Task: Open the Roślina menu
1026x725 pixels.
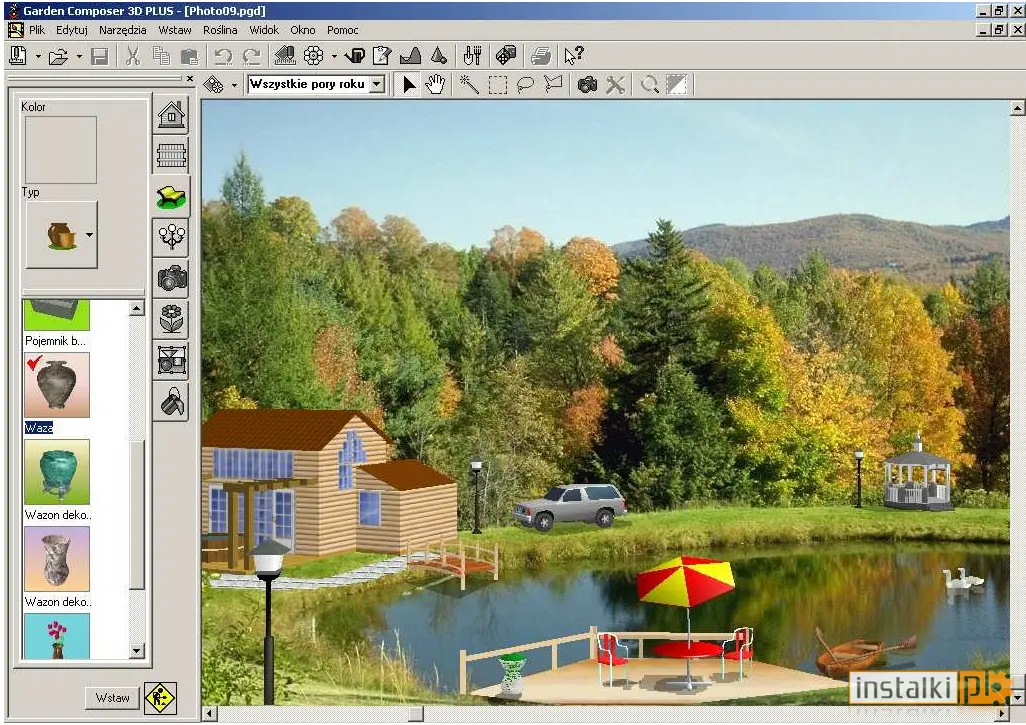Action: pos(220,30)
